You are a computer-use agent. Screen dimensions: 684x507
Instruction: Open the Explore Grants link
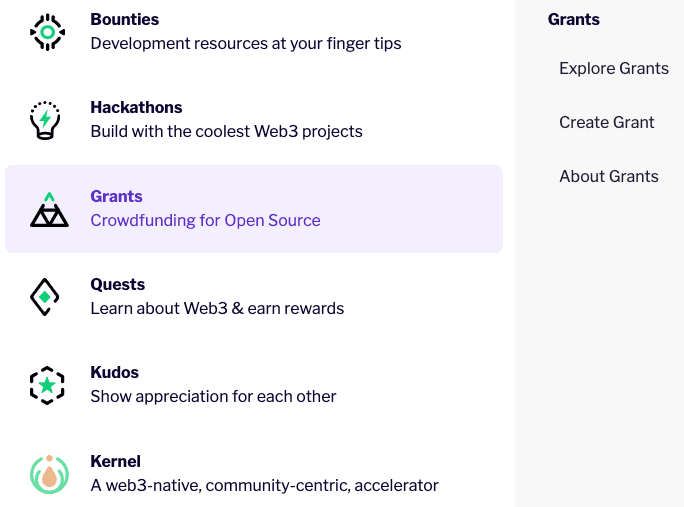[x=613, y=68]
